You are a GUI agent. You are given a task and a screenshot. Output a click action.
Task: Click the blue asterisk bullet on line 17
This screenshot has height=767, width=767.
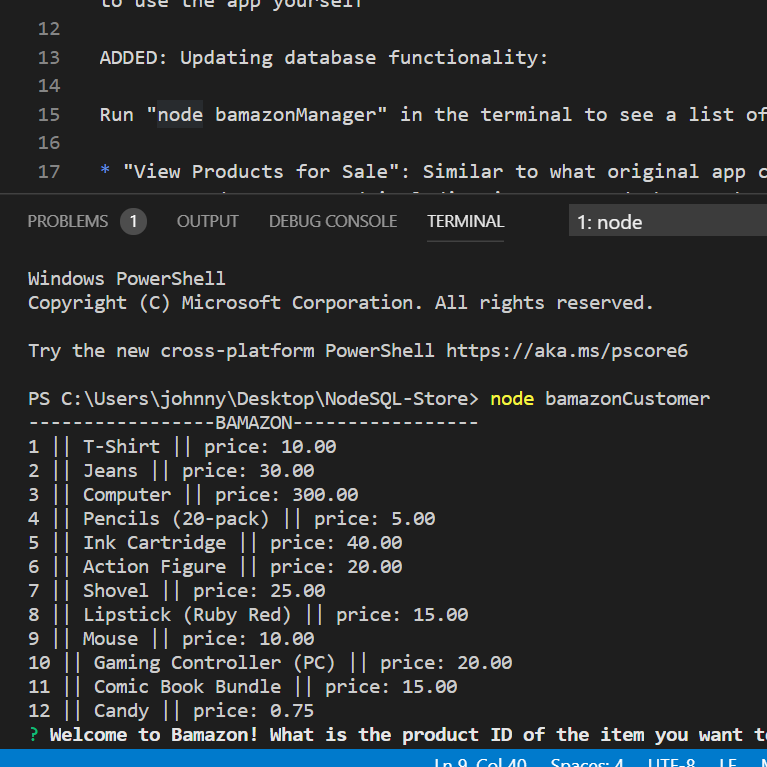click(105, 172)
